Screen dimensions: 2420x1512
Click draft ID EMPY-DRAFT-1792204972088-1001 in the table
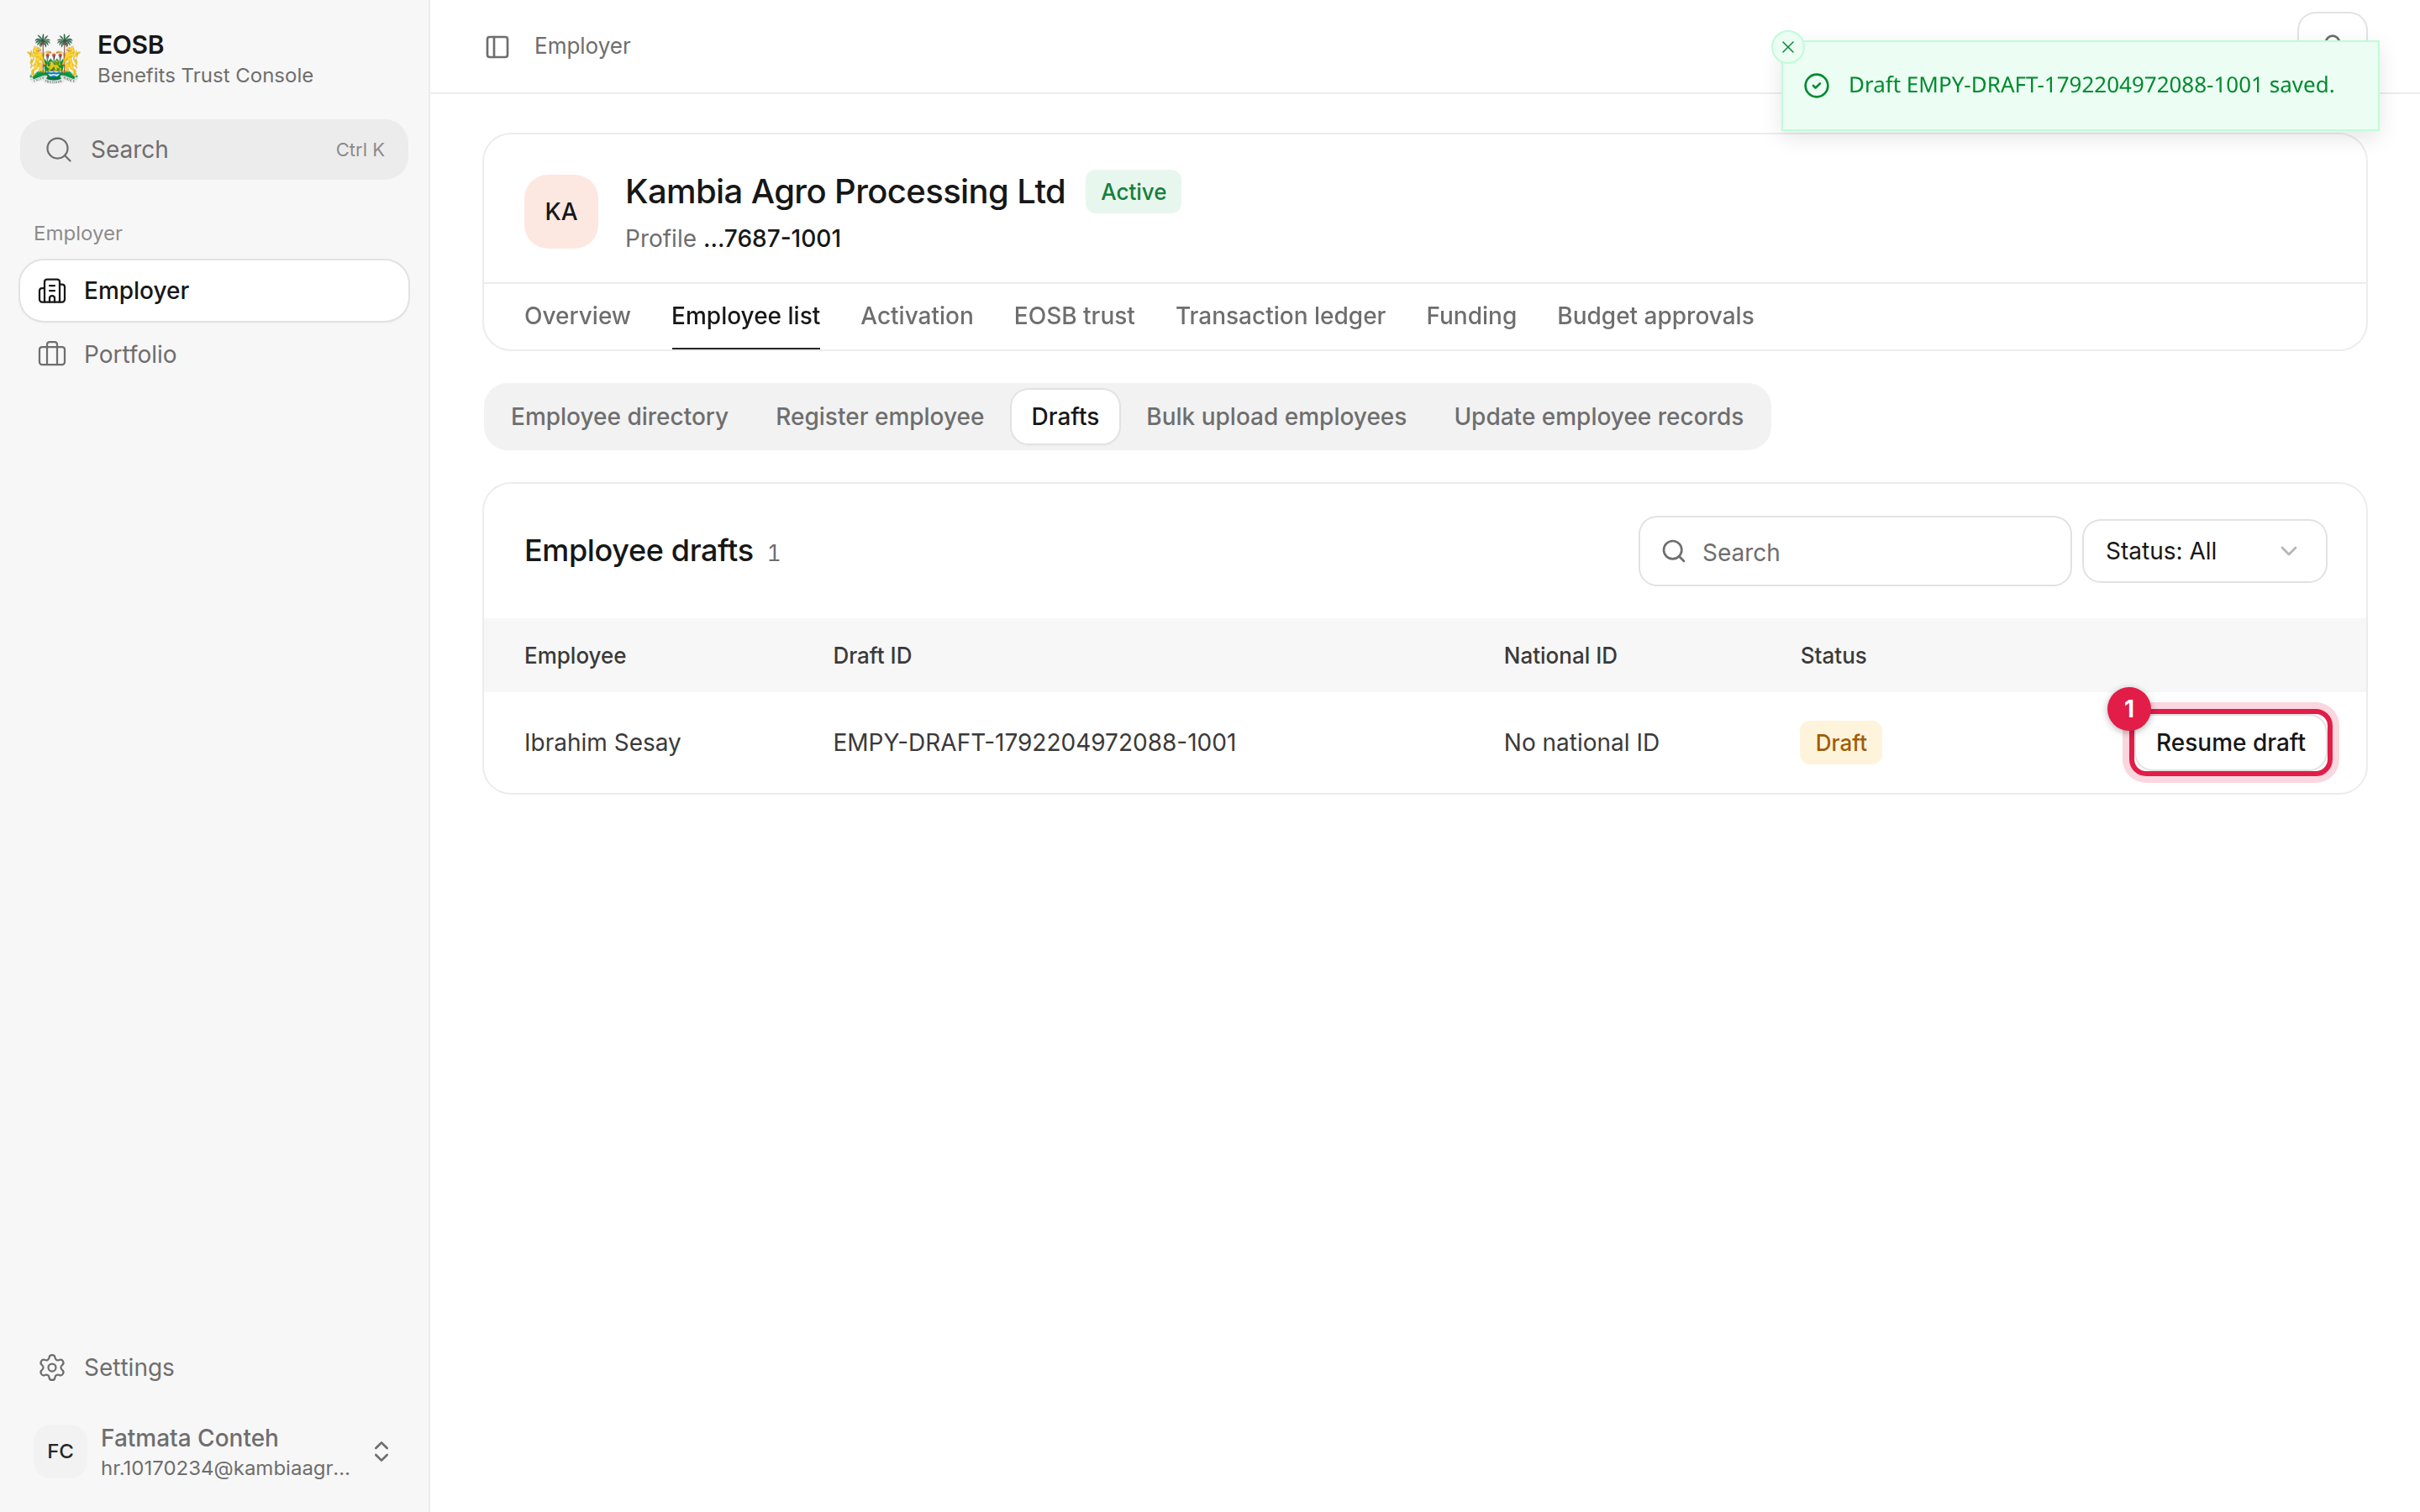click(1034, 743)
